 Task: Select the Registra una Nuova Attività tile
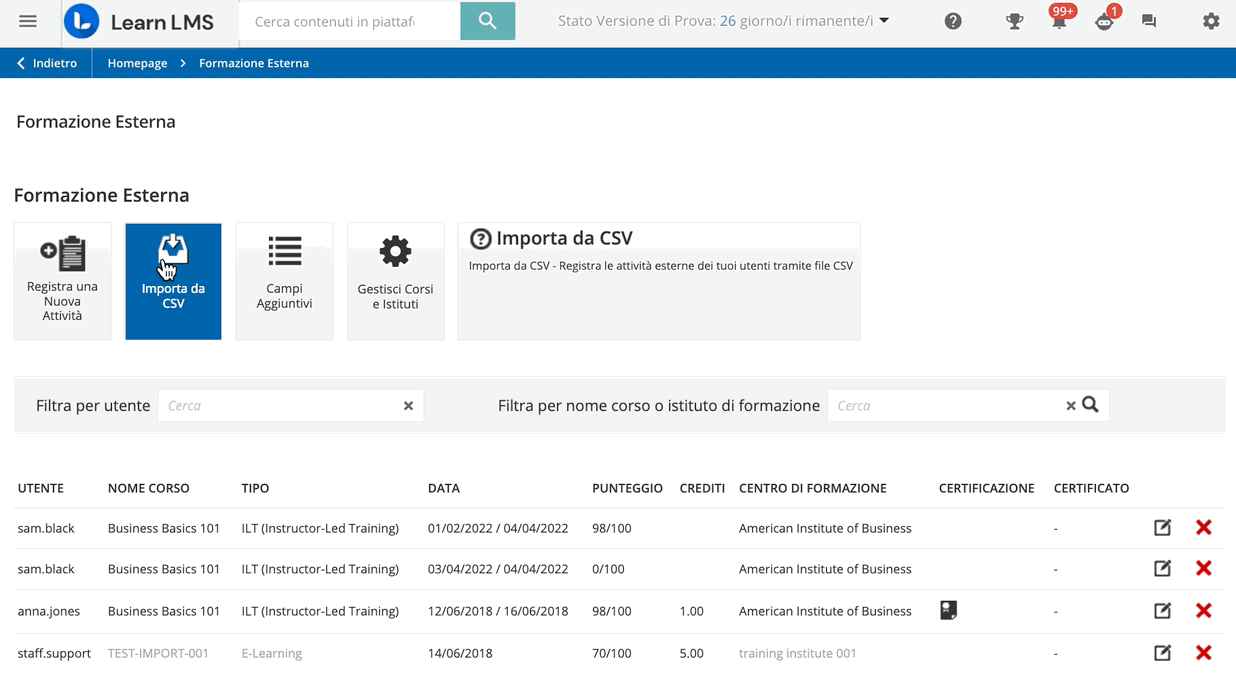62,281
